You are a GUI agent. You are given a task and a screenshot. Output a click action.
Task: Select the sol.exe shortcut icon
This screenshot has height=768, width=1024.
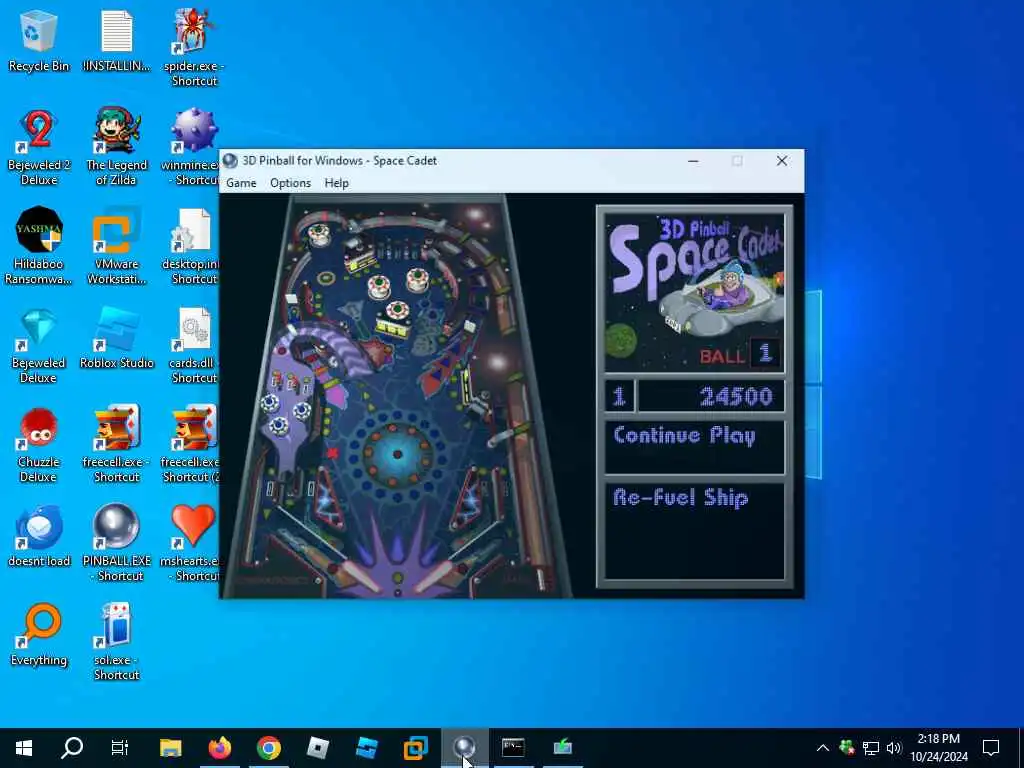coord(116,643)
